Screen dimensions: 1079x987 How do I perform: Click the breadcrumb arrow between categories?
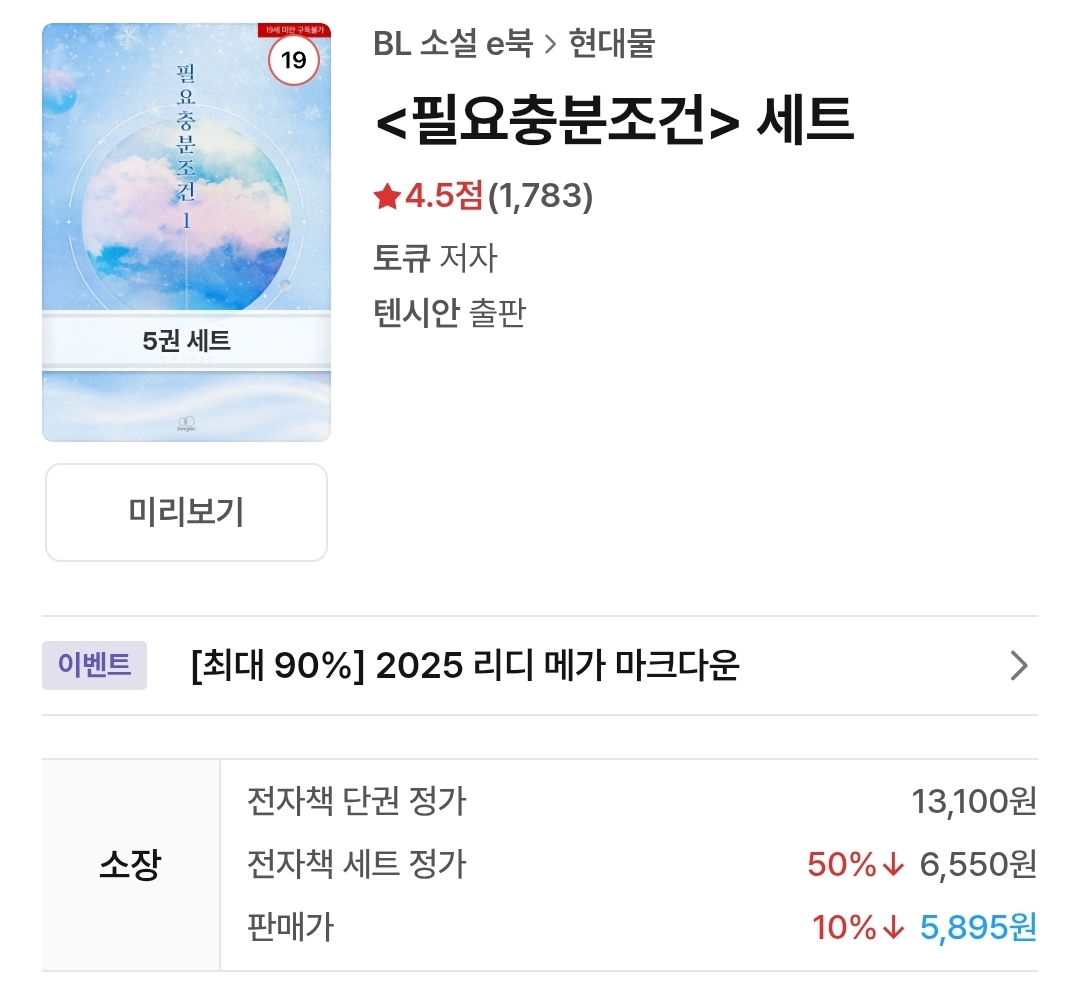(x=550, y=45)
